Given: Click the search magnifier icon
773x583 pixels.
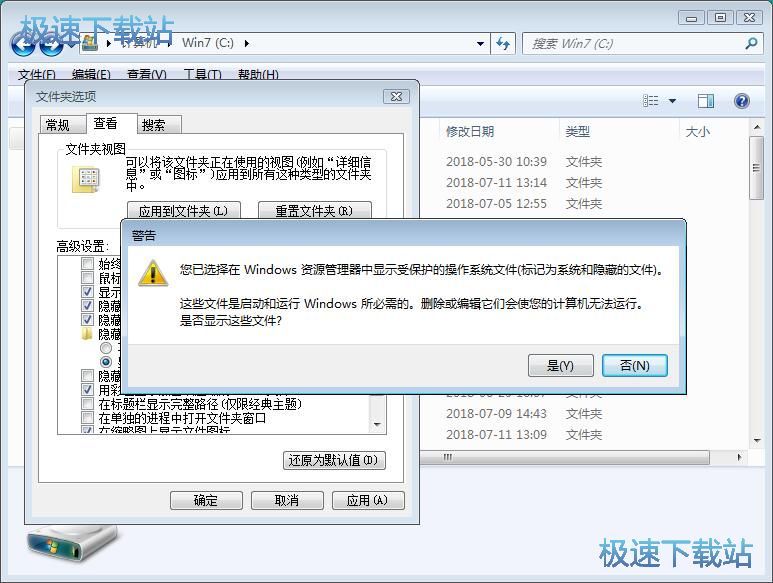Looking at the screenshot, I should pyautogui.click(x=751, y=43).
